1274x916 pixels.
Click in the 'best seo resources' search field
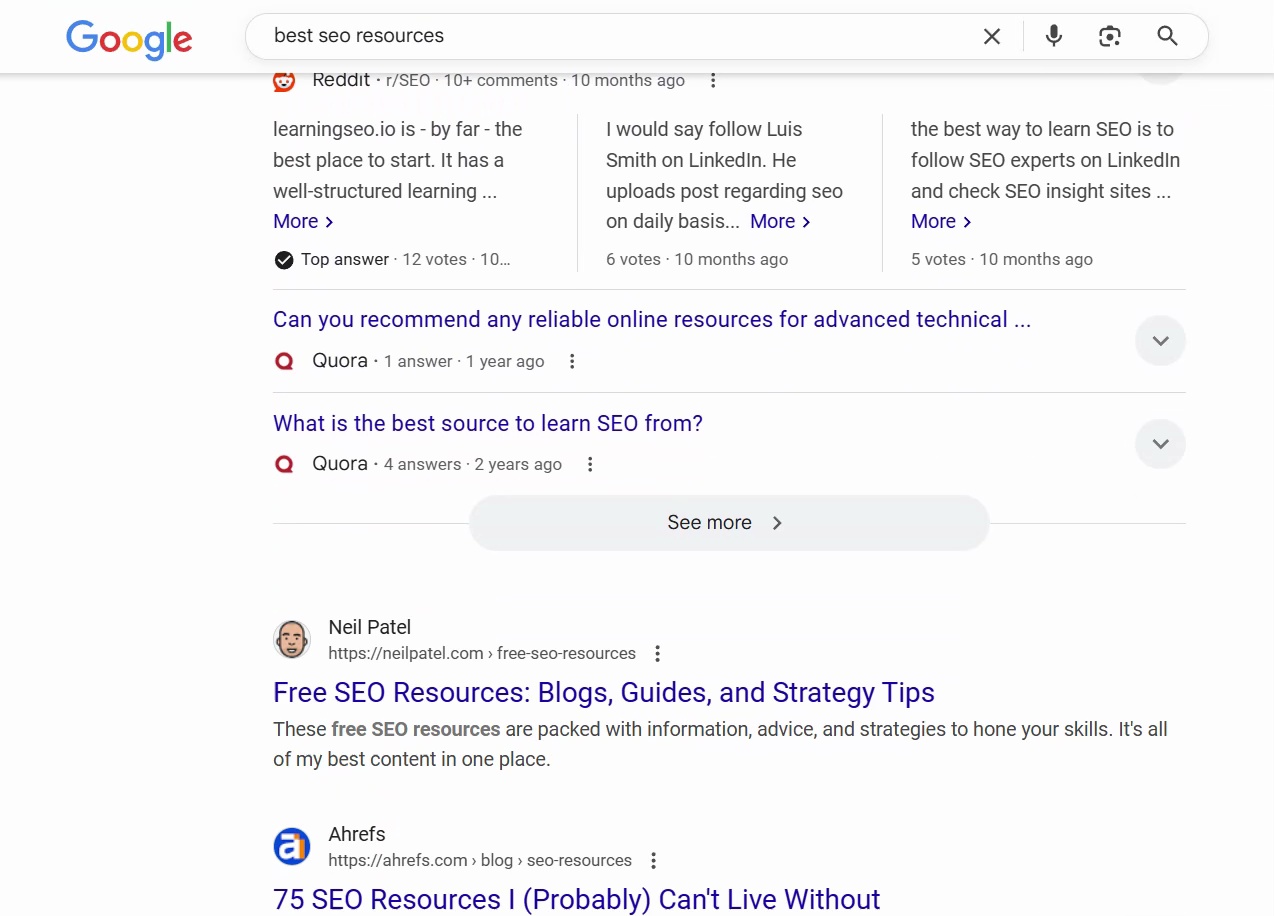click(x=620, y=37)
